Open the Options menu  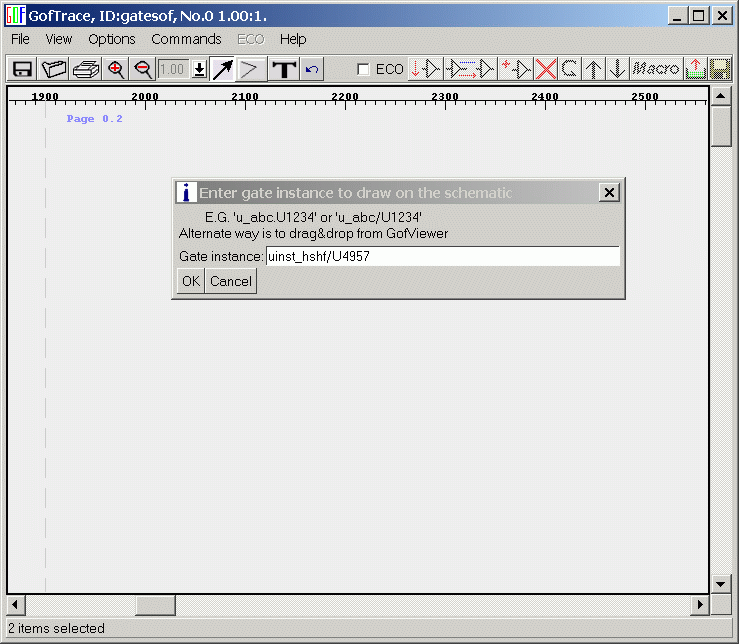(x=111, y=39)
